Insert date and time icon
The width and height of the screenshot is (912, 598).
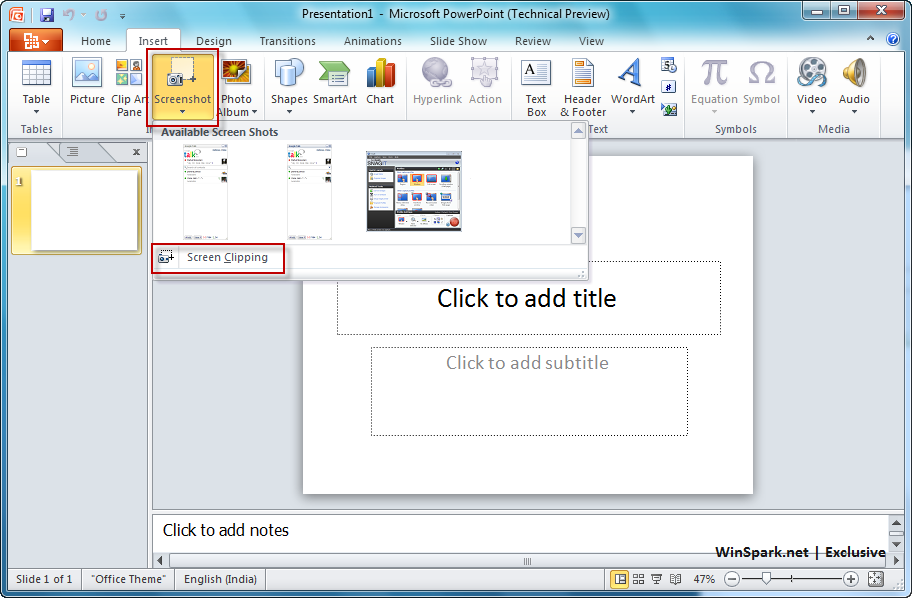(669, 65)
